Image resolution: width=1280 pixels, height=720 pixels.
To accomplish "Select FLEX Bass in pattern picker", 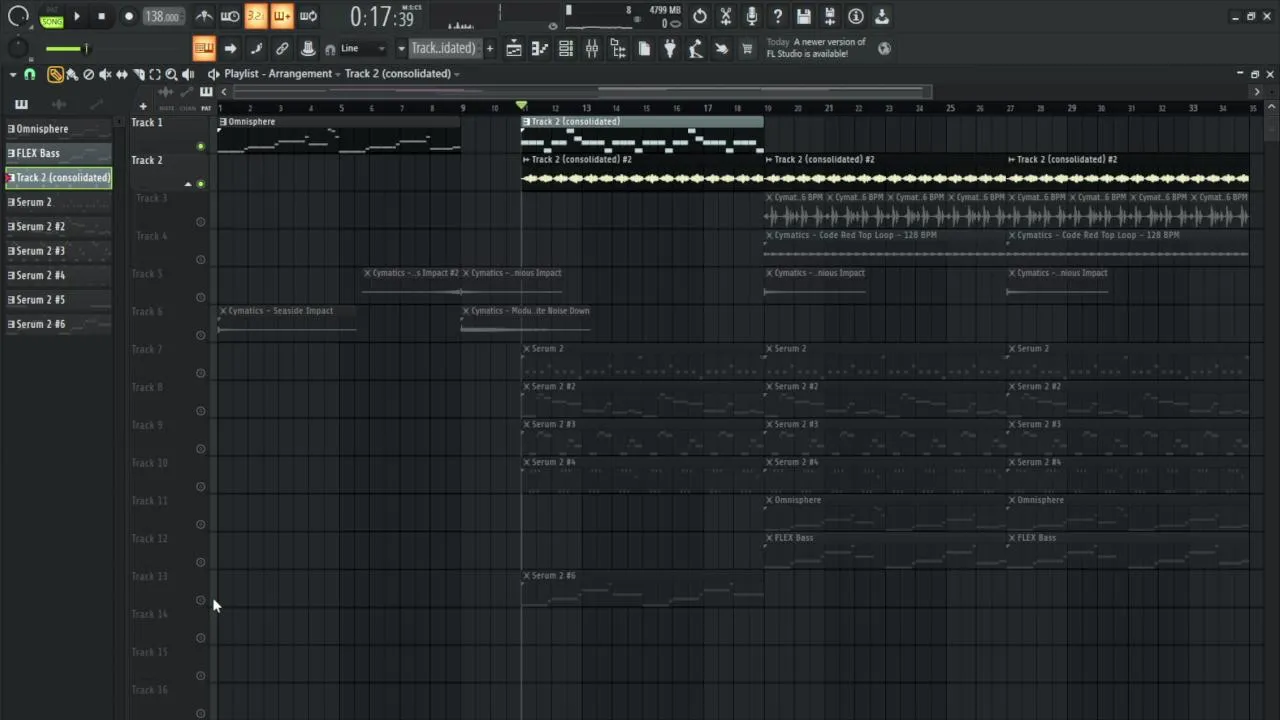I will click(x=58, y=153).
